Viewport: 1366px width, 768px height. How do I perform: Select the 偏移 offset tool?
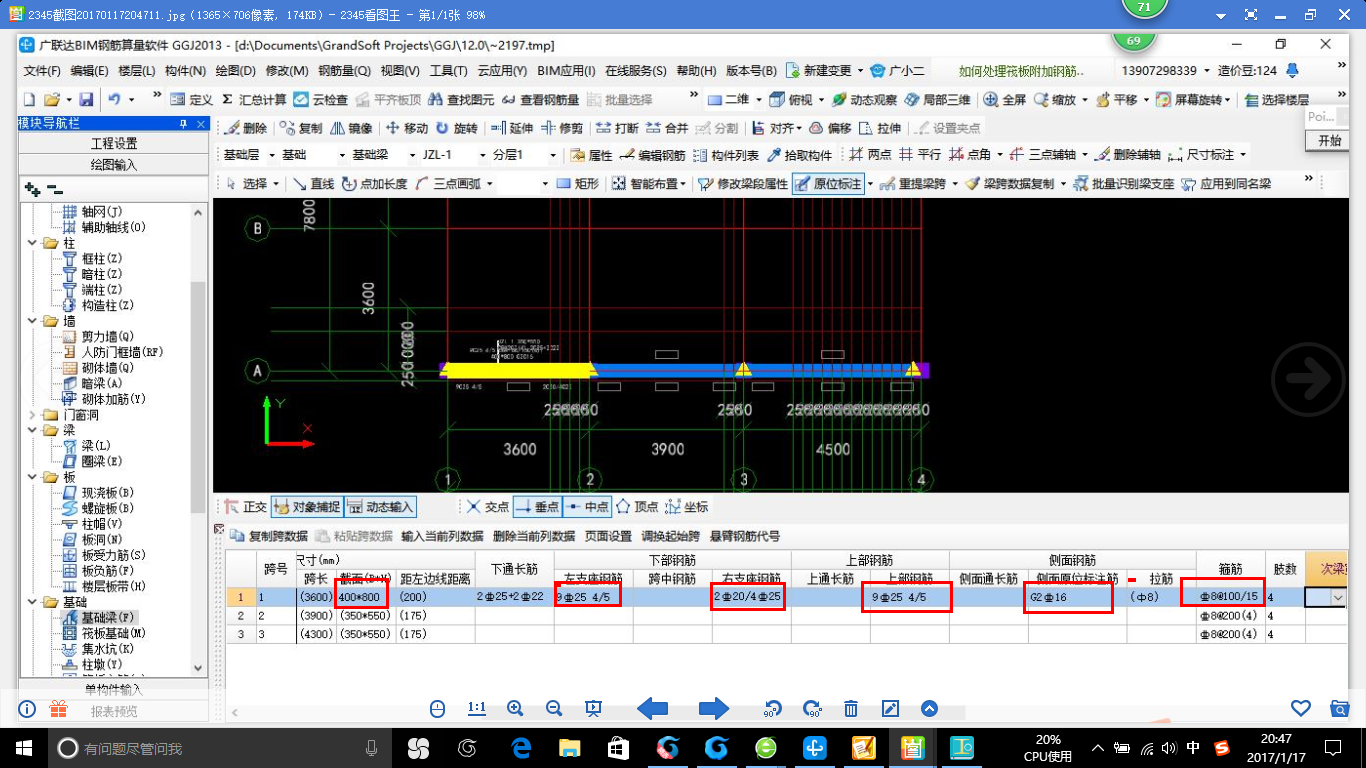tap(830, 128)
